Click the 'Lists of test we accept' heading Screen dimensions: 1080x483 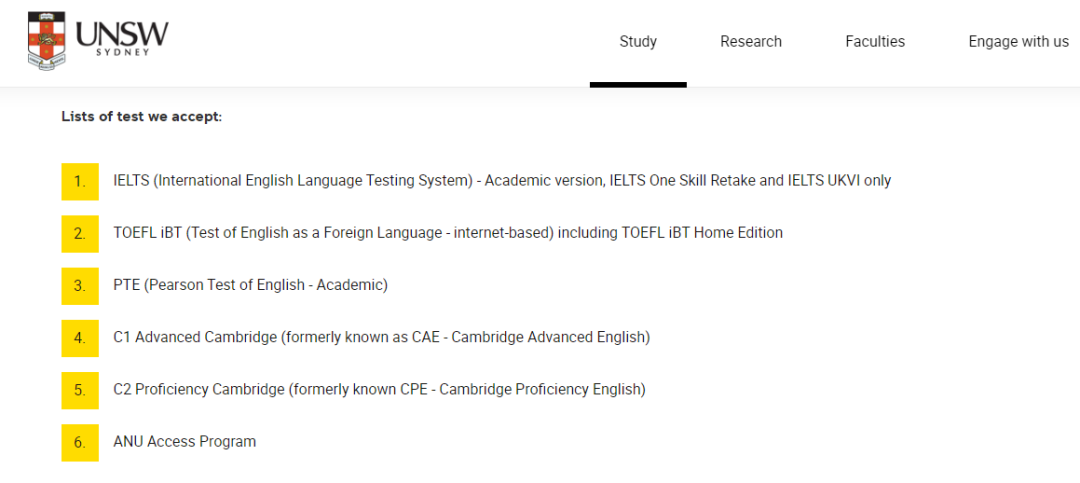[x=142, y=117]
